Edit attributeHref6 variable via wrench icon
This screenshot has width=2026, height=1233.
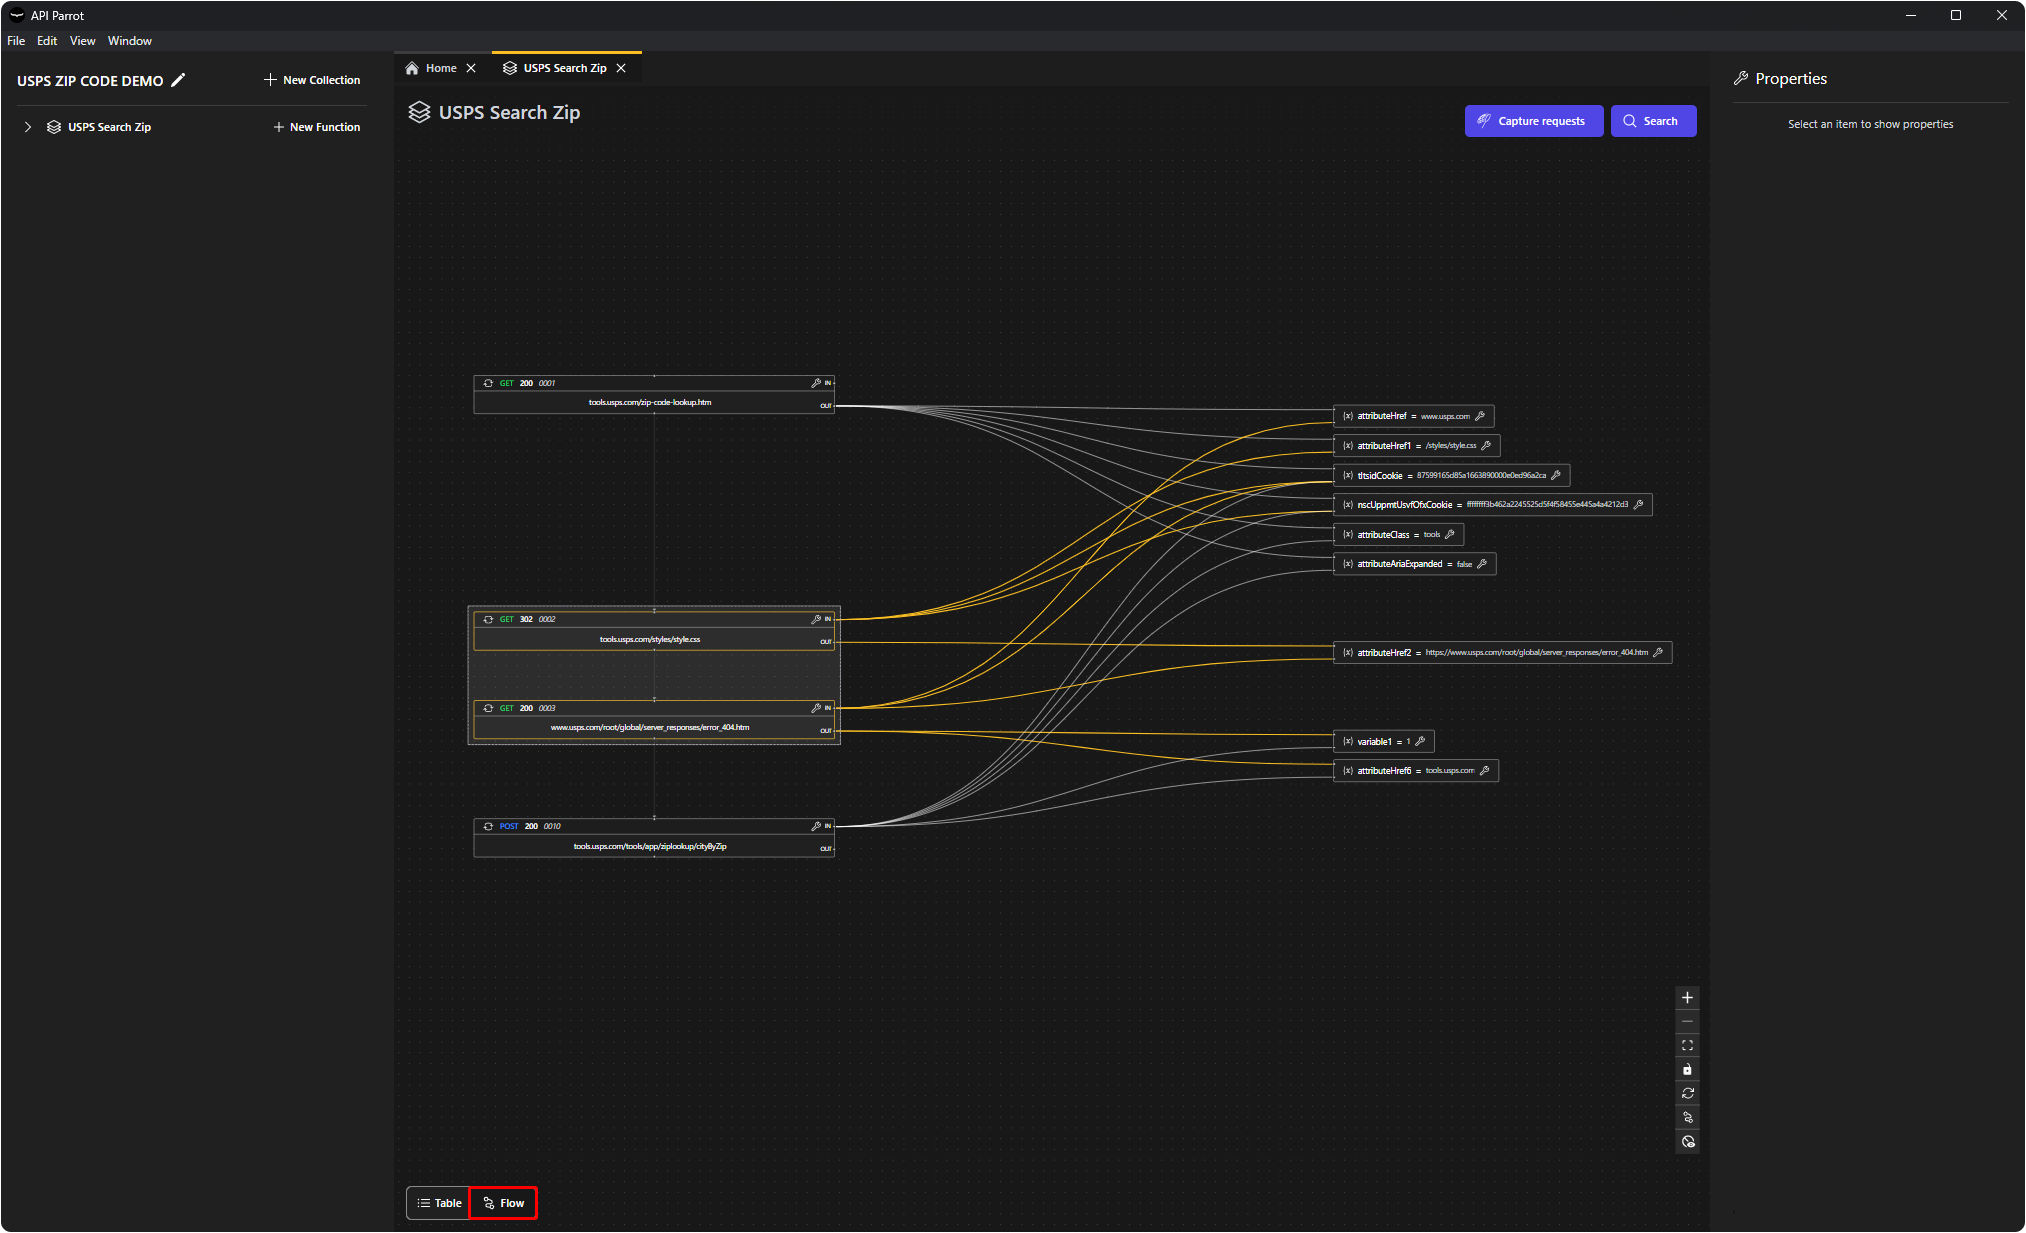click(x=1485, y=770)
